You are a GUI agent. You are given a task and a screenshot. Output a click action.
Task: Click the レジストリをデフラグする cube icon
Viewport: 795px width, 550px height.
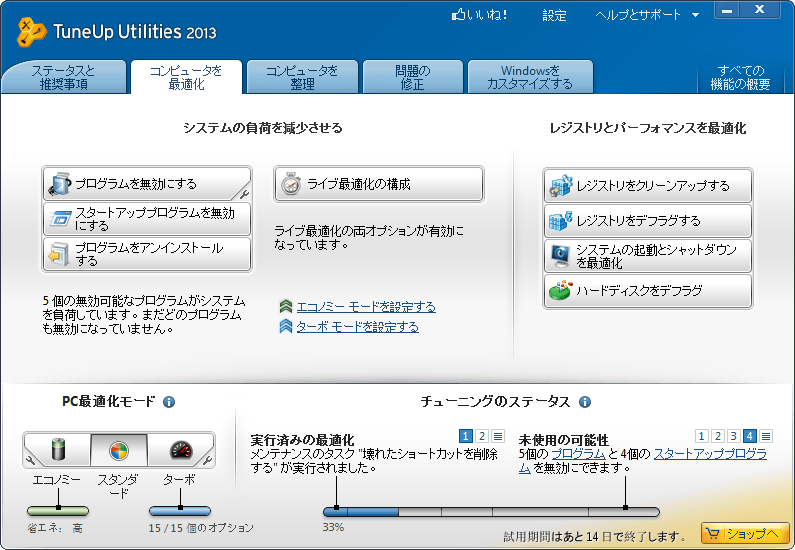pos(561,221)
